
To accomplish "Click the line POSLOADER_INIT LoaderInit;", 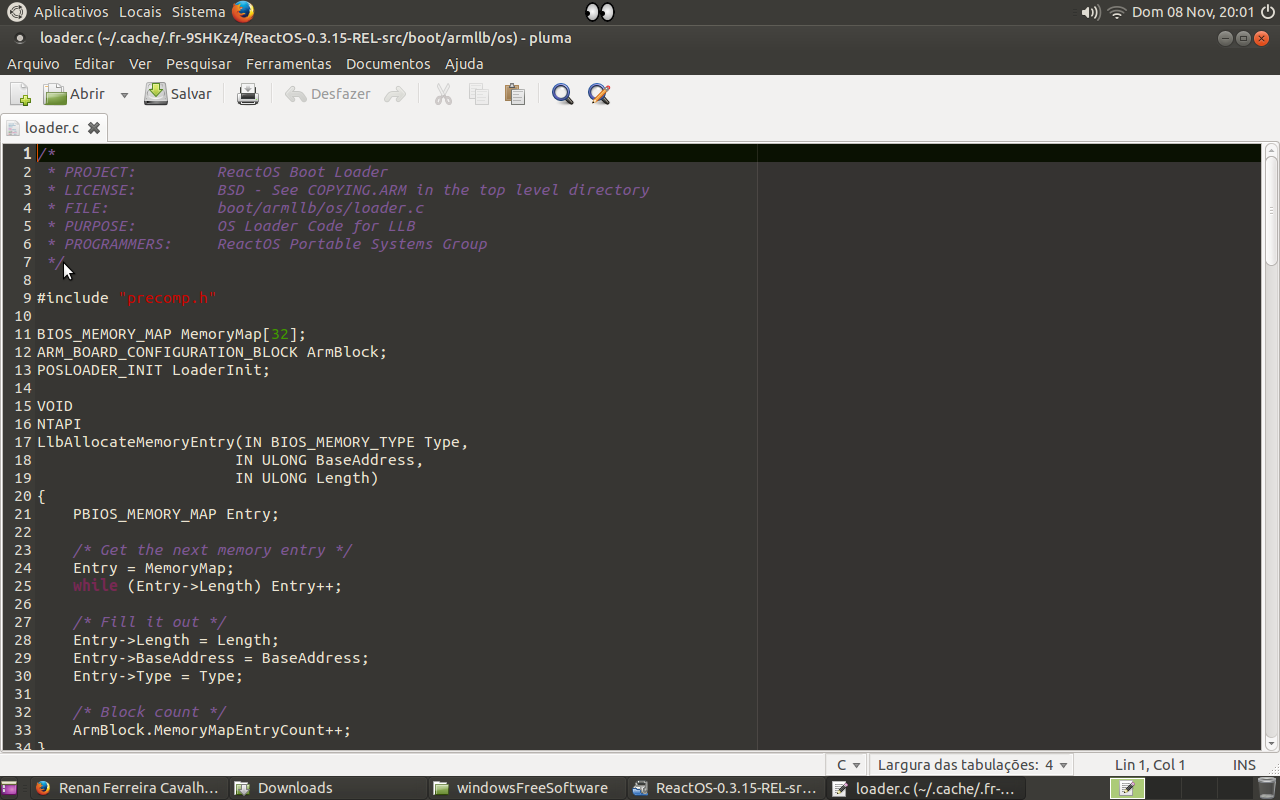I will 153,370.
